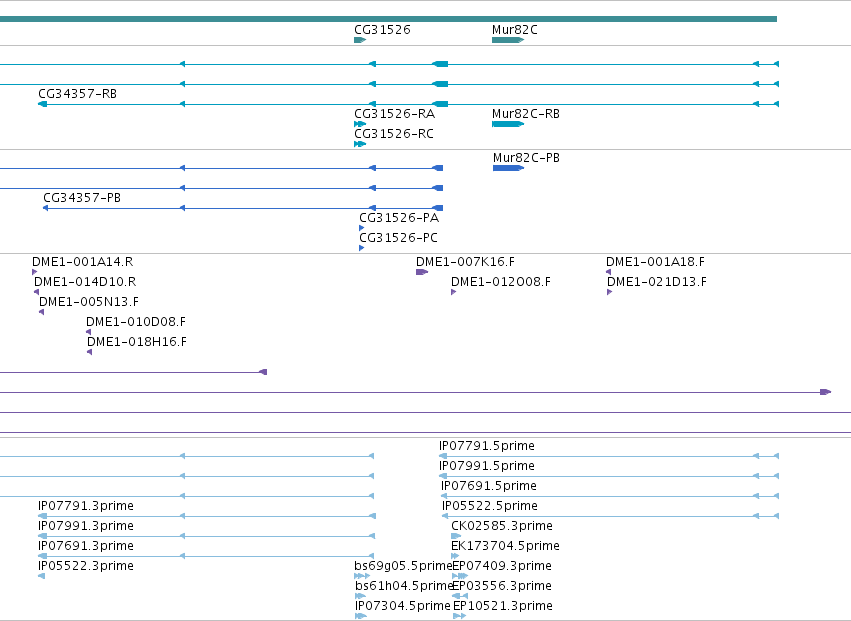Click the bs69g05.5prime EST label
The width and height of the screenshot is (851, 621).
[x=403, y=566]
